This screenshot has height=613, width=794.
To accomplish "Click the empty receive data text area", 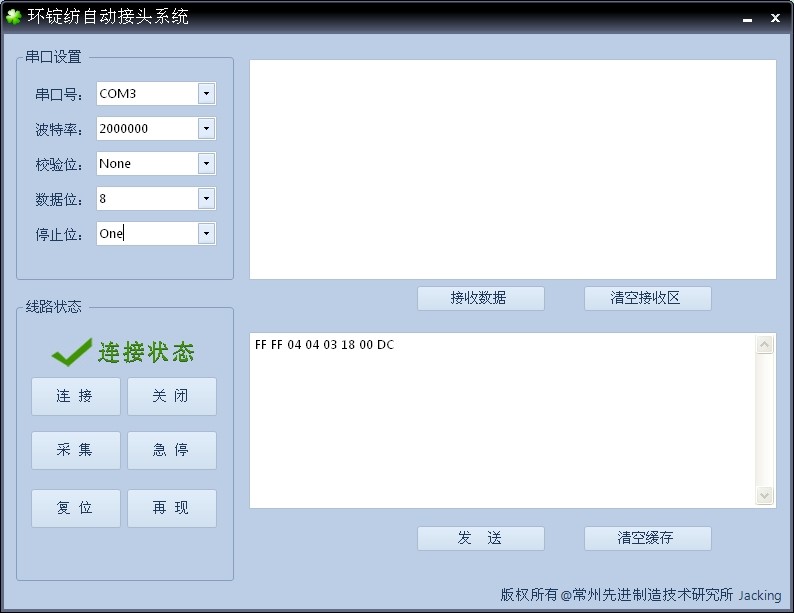I will tap(512, 170).
